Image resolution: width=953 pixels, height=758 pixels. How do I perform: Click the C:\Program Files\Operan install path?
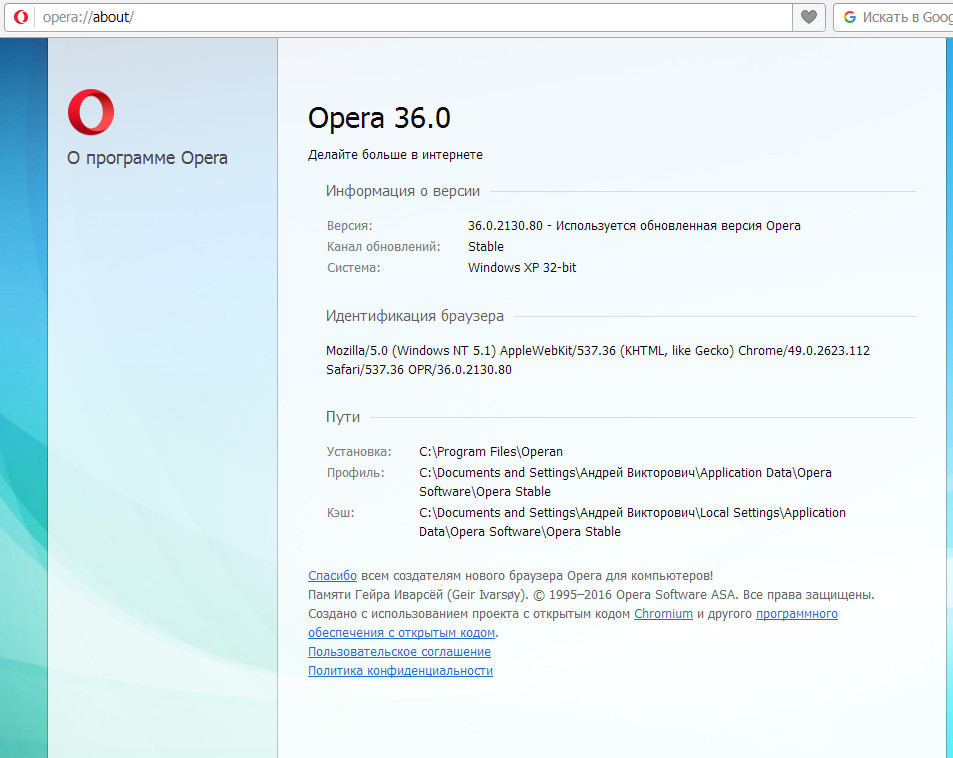[491, 452]
